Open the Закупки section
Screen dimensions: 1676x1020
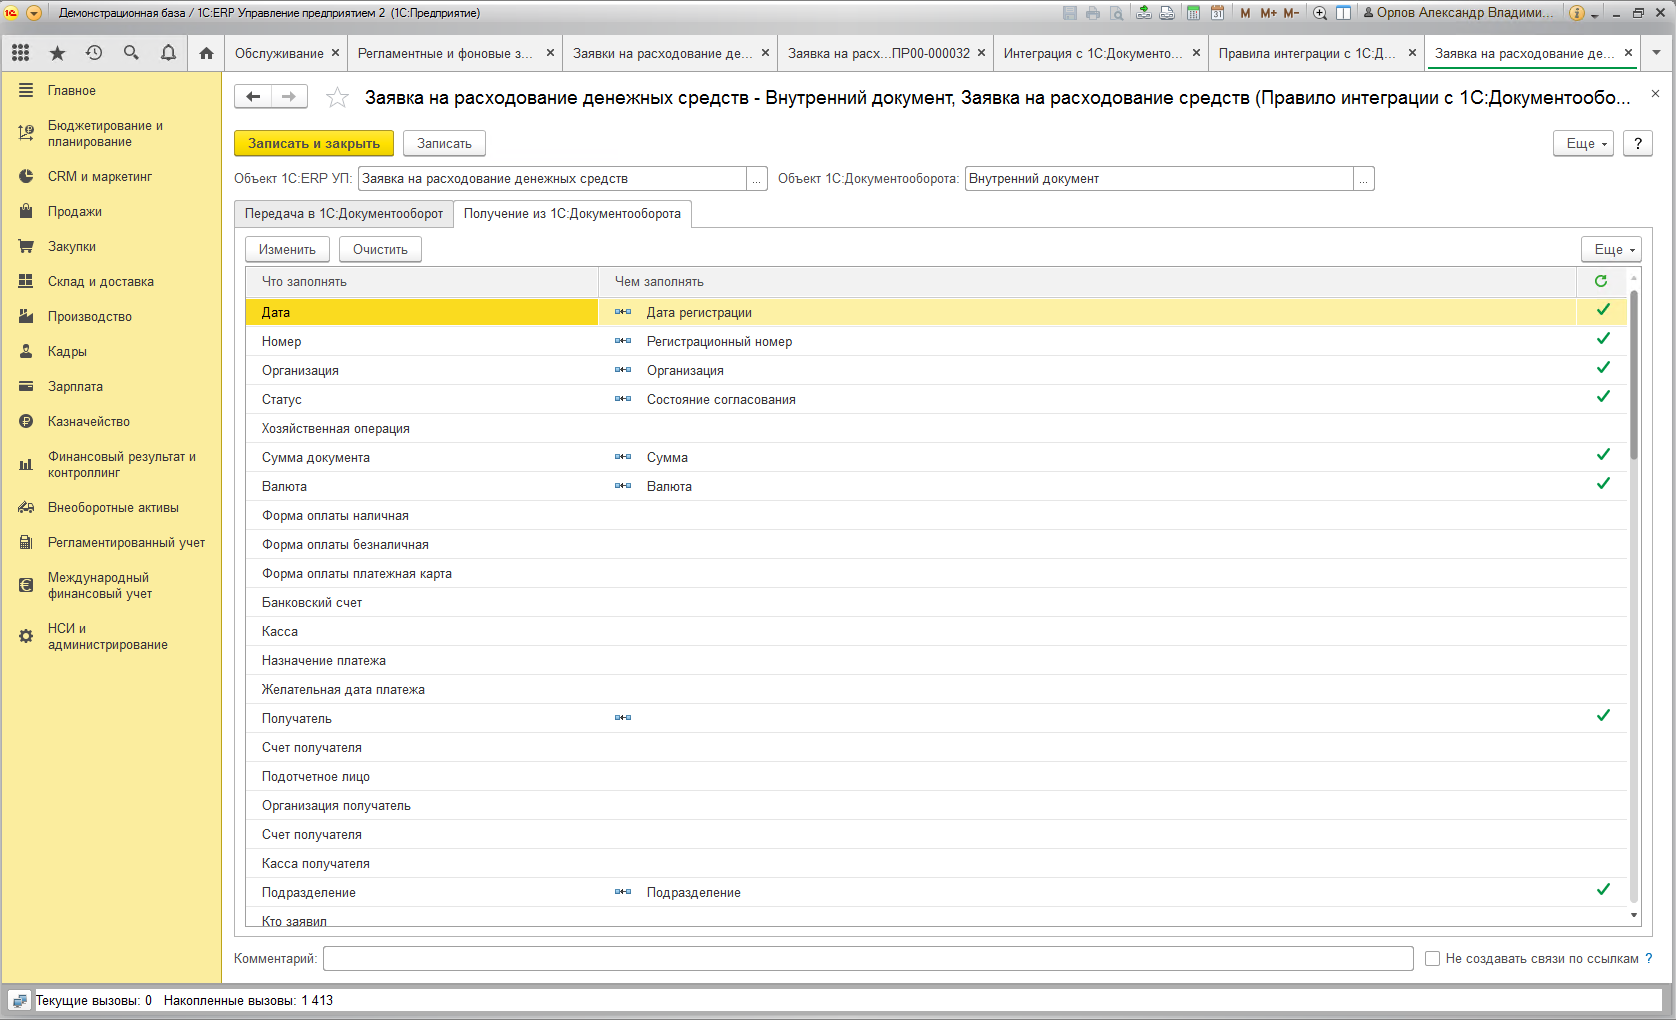tap(72, 246)
